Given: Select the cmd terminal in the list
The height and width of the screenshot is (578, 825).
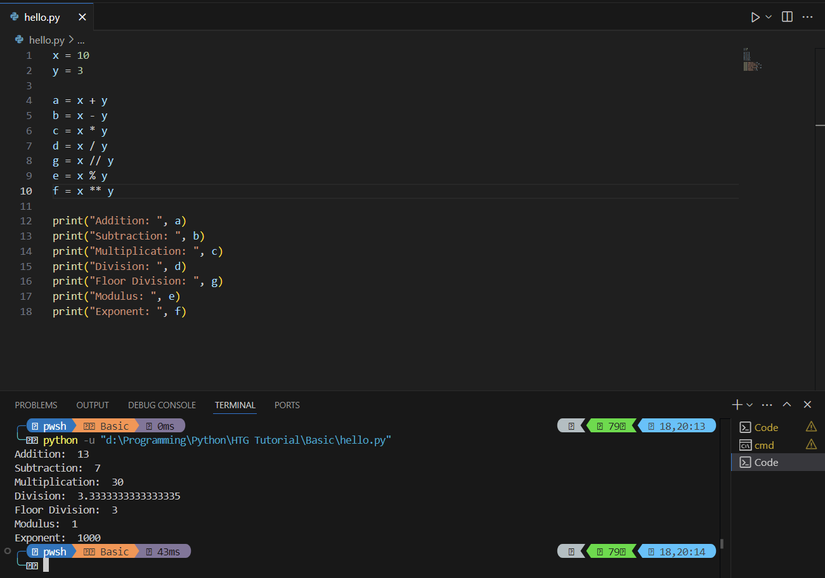Looking at the screenshot, I should click(x=762, y=445).
